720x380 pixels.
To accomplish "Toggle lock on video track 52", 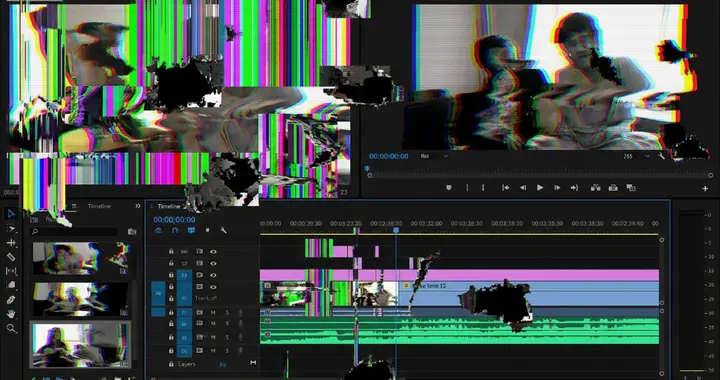I will (x=171, y=263).
